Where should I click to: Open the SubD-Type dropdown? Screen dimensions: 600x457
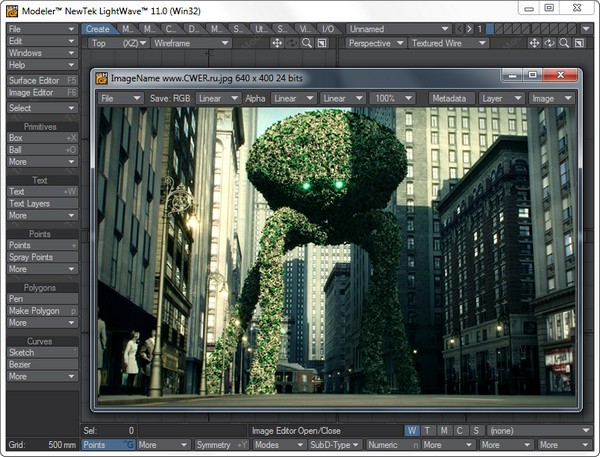(x=335, y=445)
